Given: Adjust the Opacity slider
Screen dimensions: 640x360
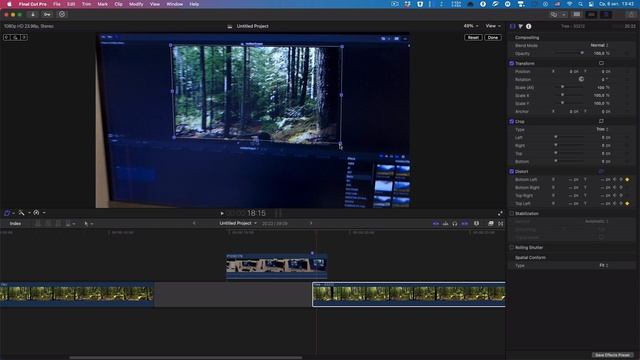Looking at the screenshot, I should (570, 53).
